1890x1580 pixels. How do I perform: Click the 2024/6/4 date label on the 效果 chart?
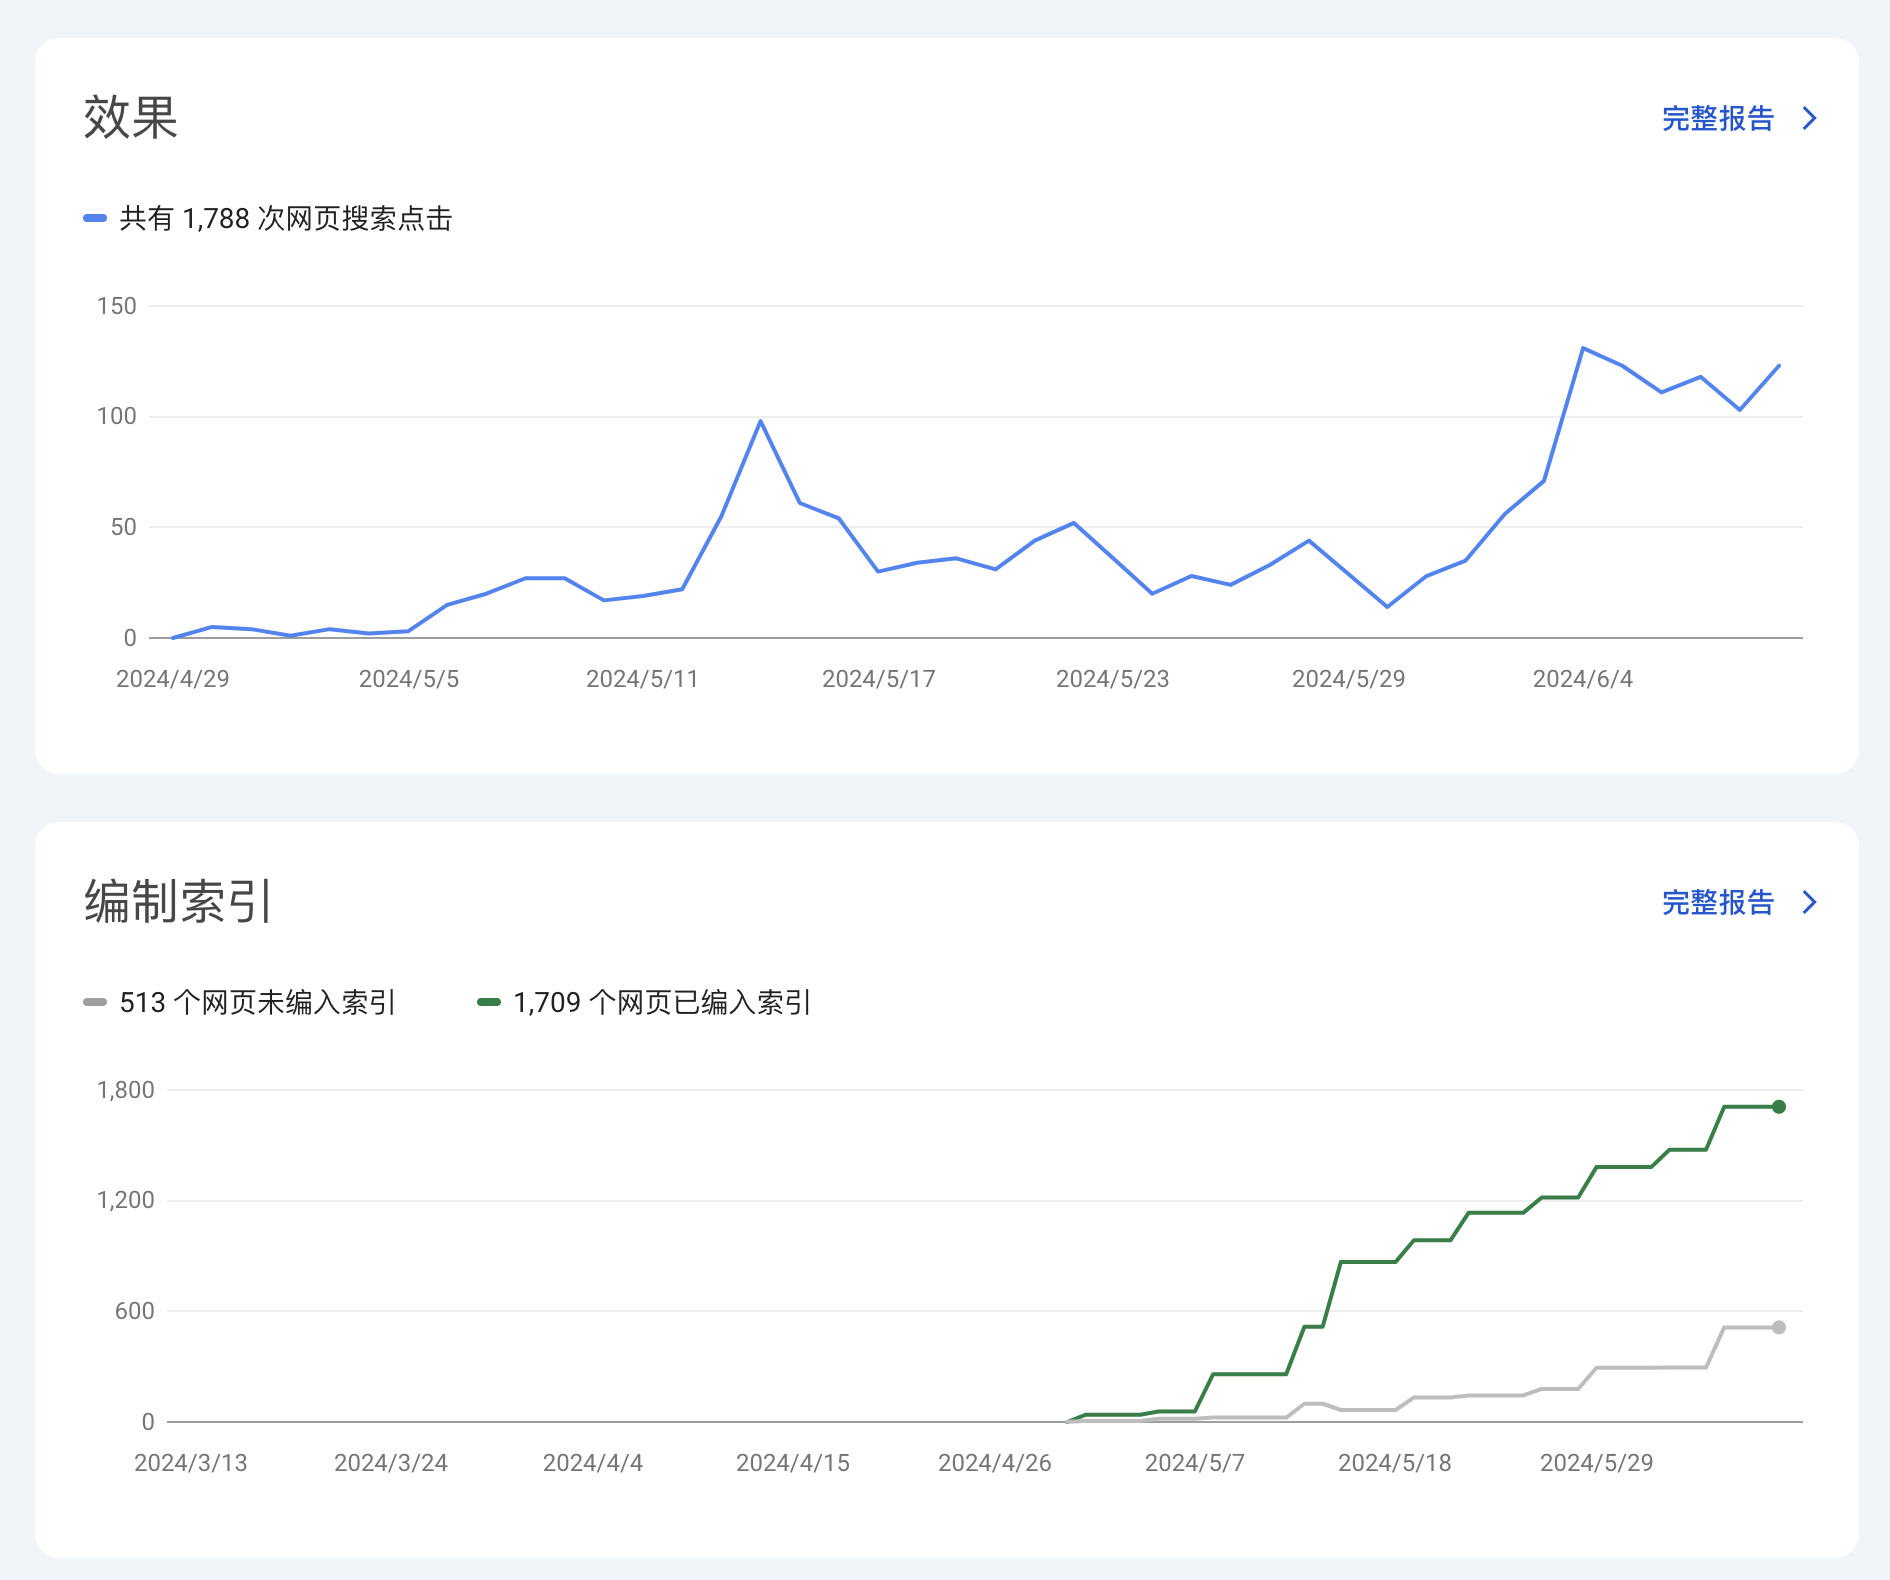point(1583,679)
